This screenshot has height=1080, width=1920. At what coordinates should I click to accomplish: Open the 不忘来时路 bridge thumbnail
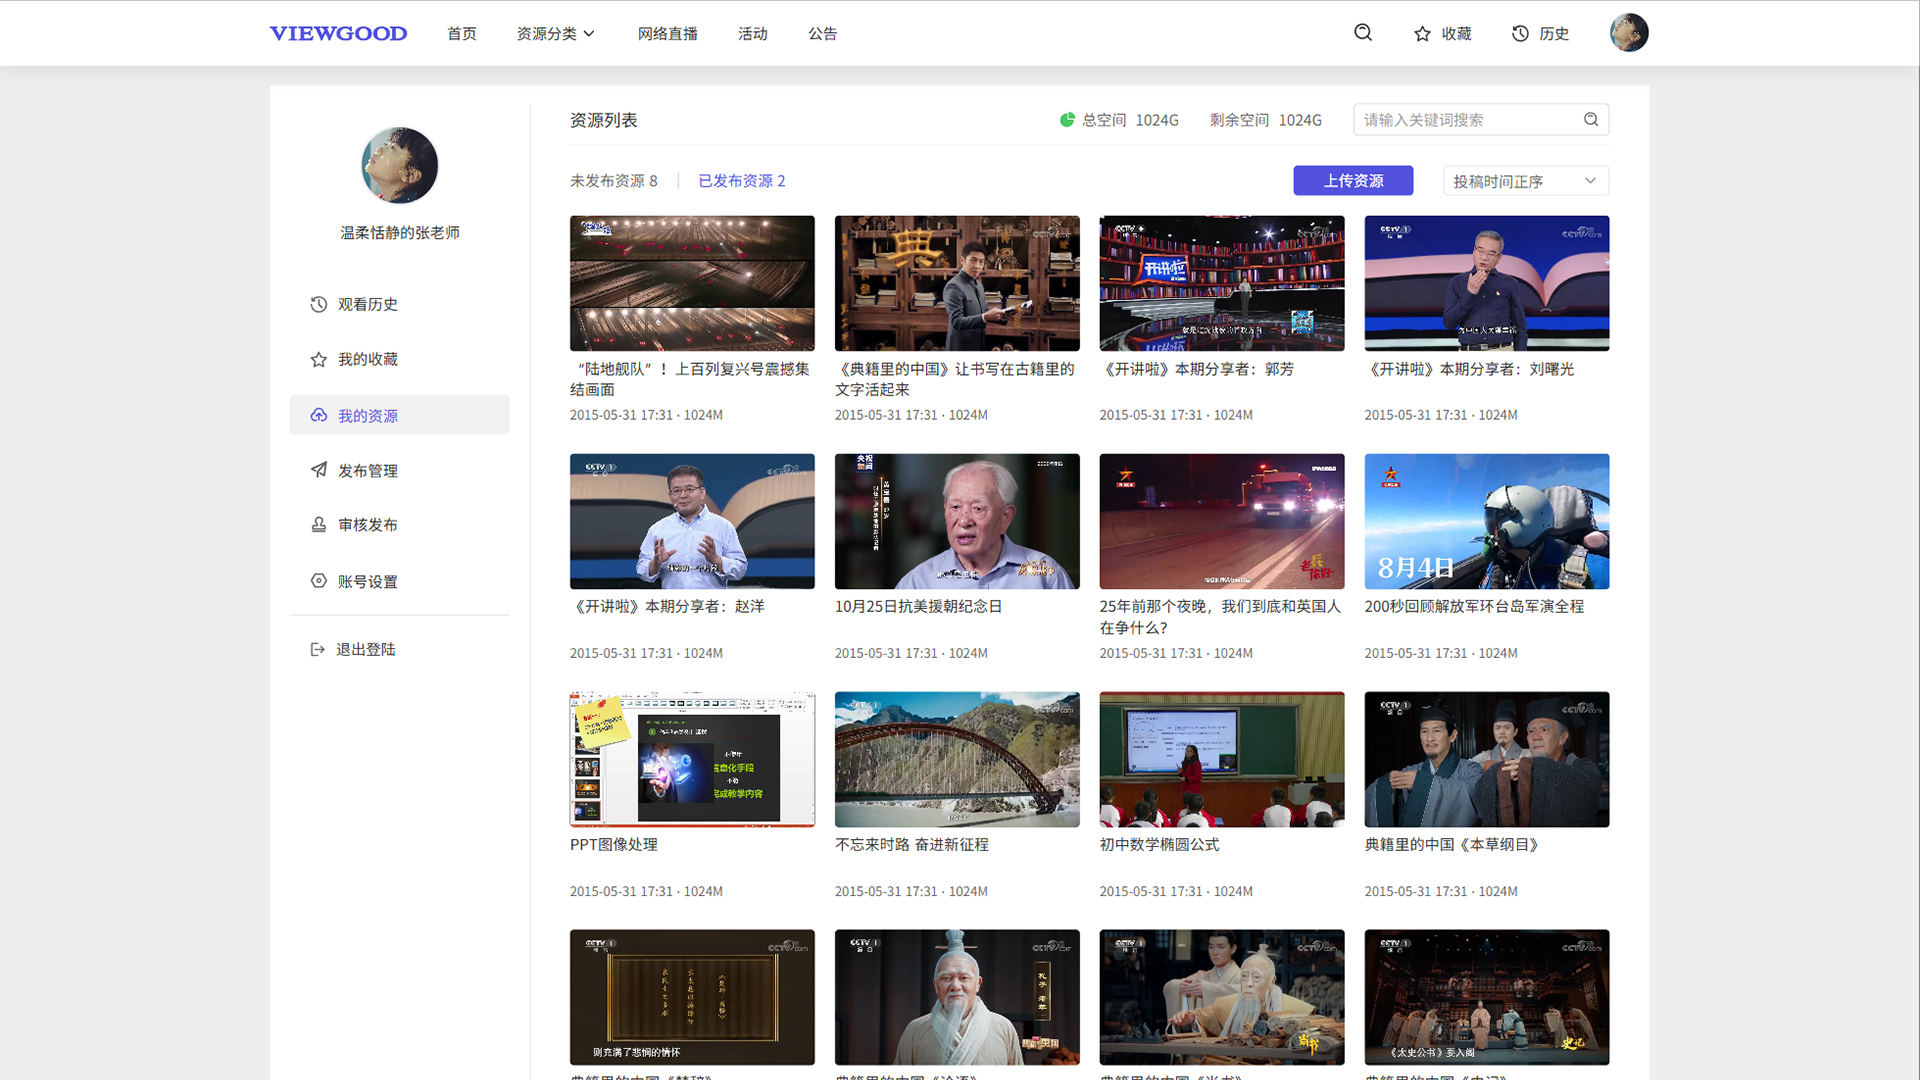coord(957,759)
